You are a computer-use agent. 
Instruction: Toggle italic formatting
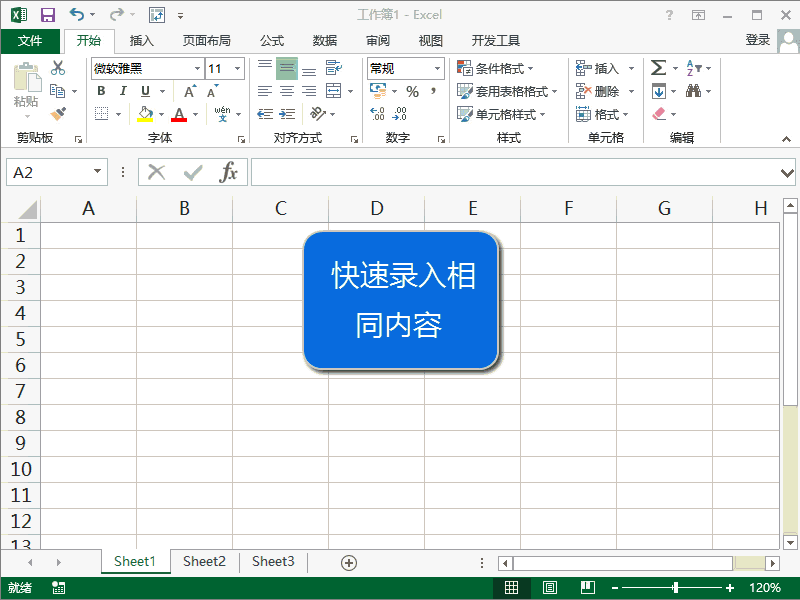point(123,90)
